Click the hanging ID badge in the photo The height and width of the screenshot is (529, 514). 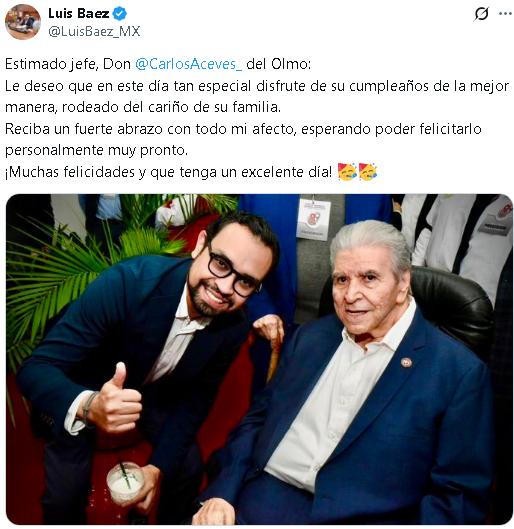point(314,219)
